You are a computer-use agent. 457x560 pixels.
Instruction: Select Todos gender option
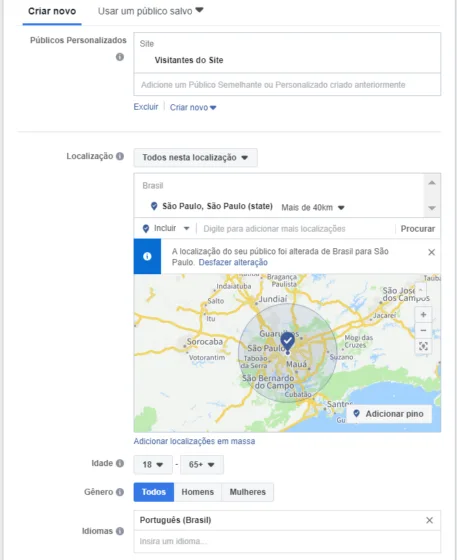pyautogui.click(x=154, y=492)
